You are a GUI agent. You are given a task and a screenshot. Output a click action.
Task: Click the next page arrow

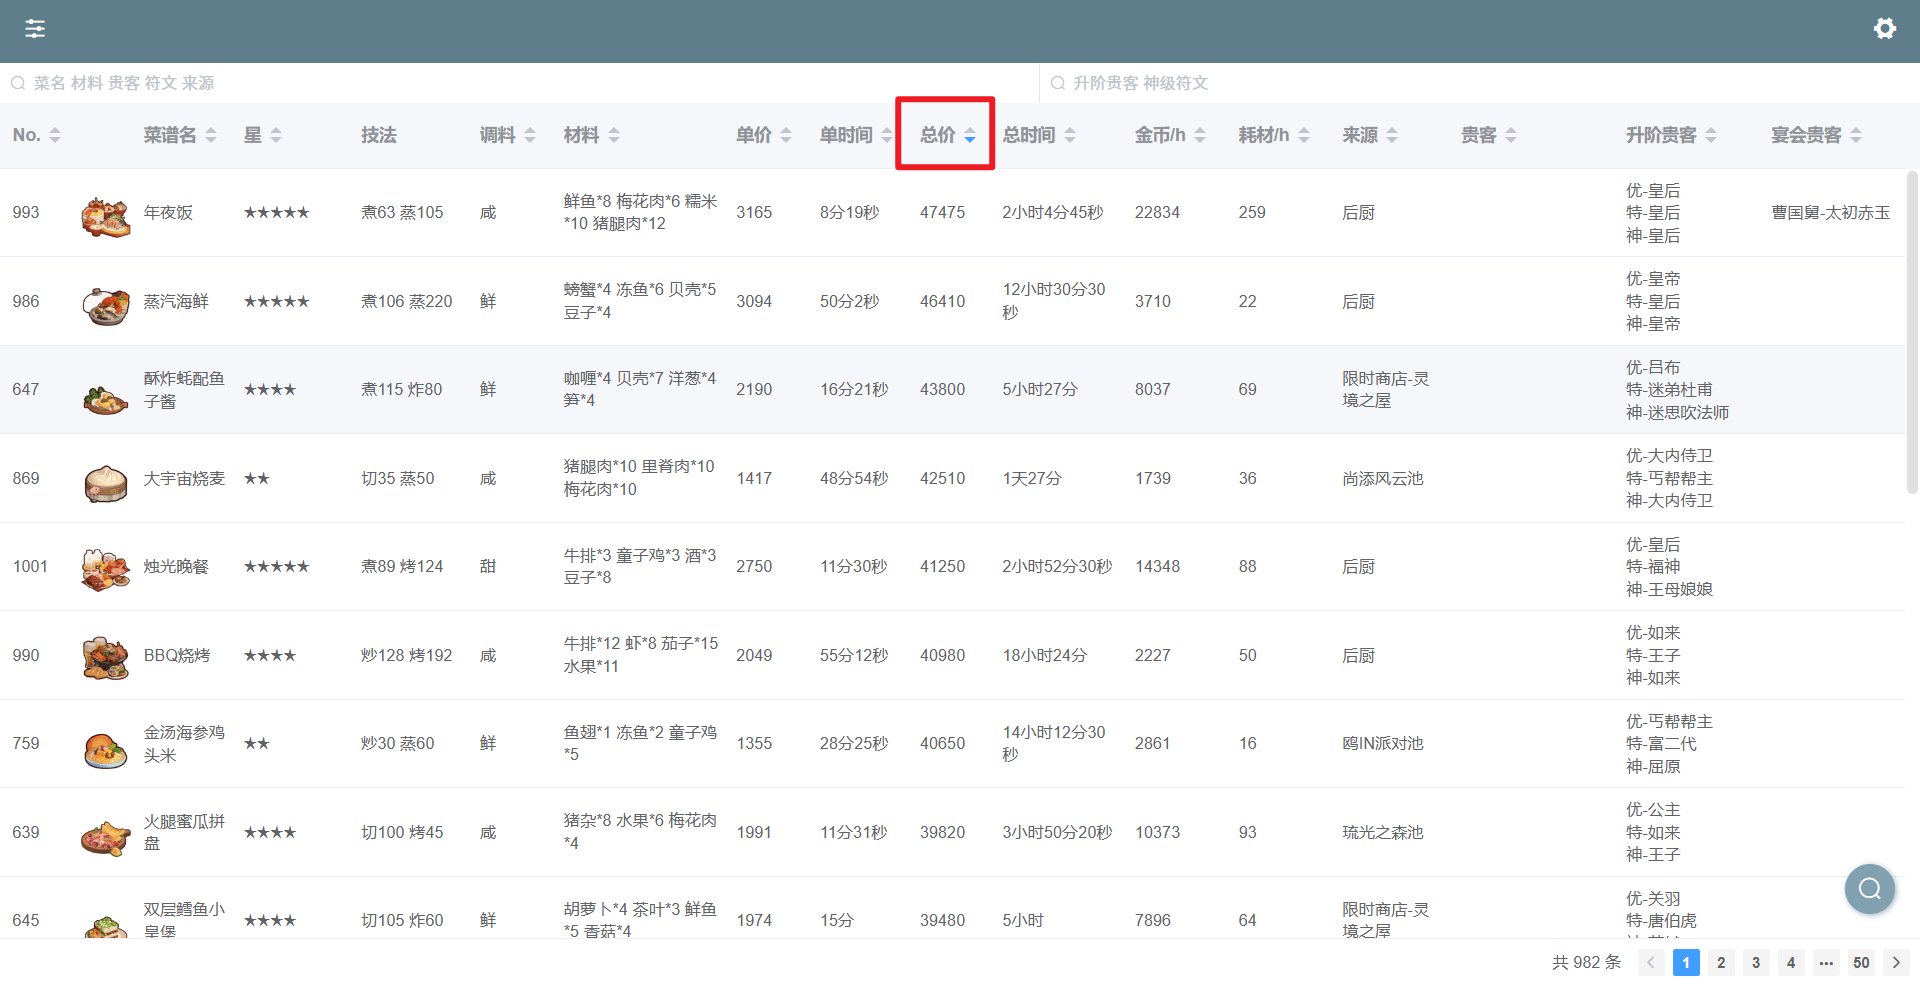(1895, 962)
